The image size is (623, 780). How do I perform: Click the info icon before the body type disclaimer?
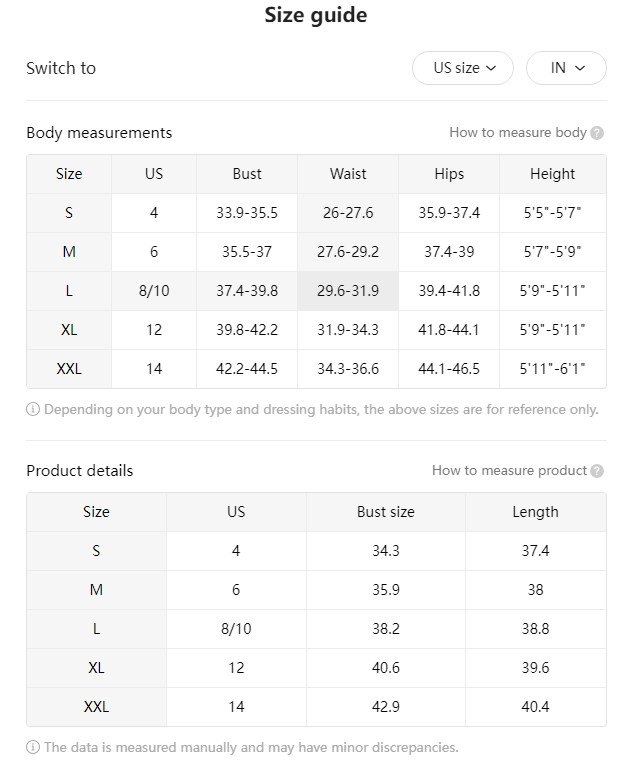tap(33, 409)
